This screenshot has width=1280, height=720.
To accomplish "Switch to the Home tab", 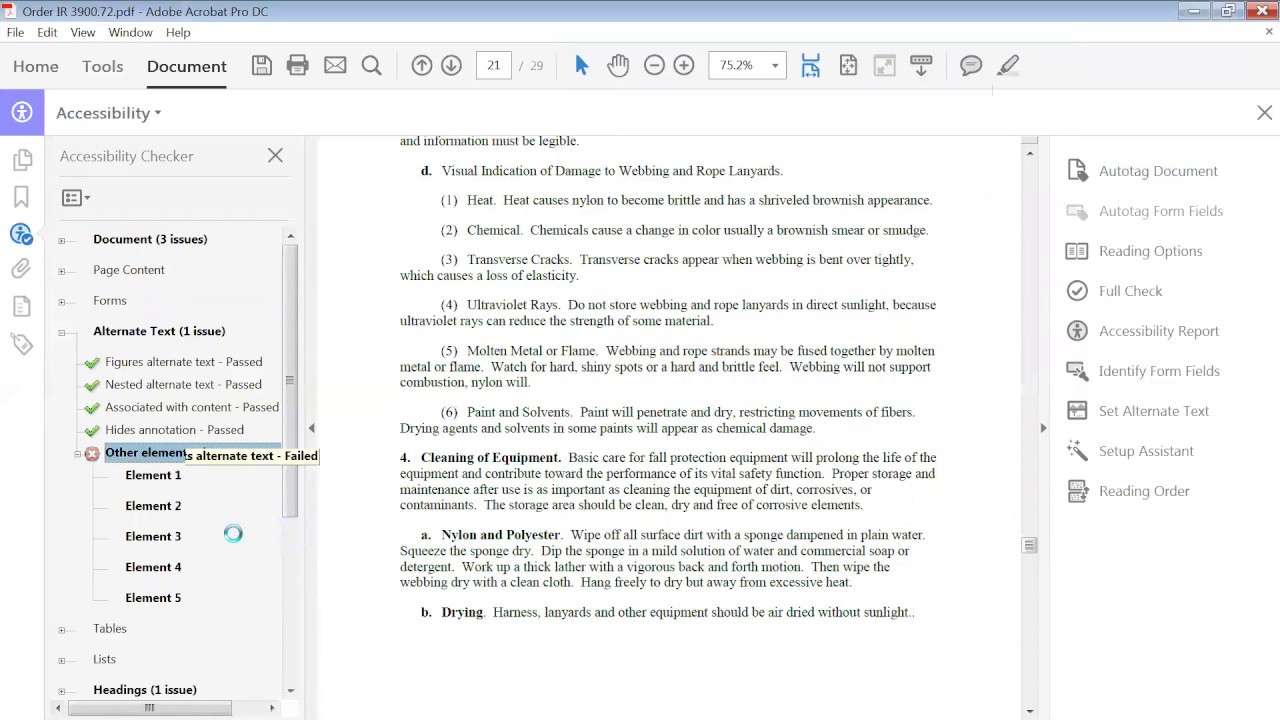I will coord(36,66).
